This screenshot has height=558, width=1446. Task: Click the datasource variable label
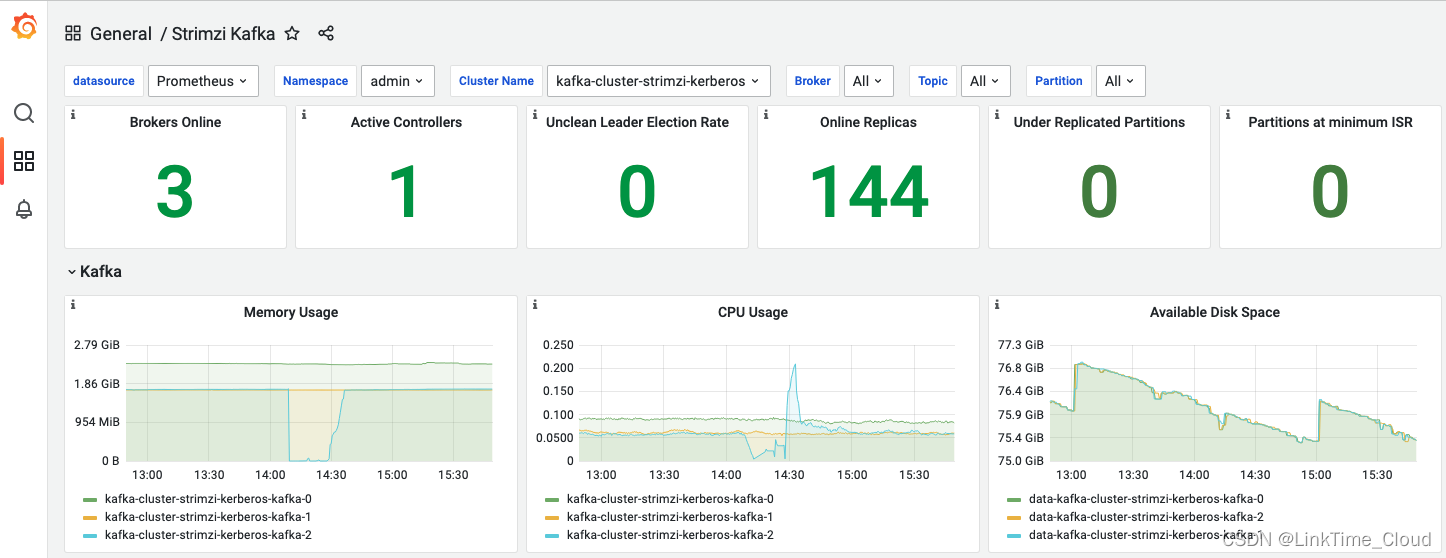[x=104, y=81]
